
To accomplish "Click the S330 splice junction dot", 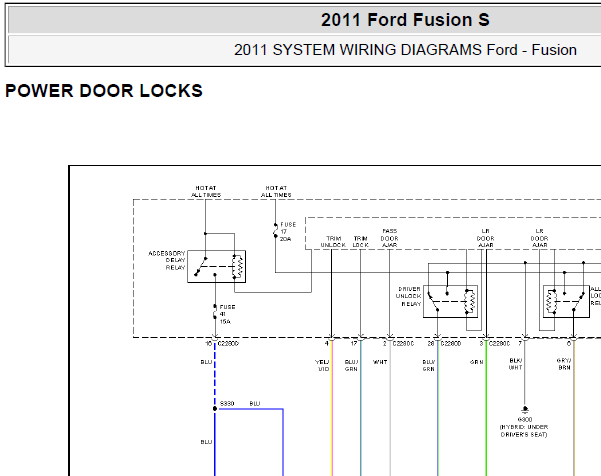I will pyautogui.click(x=215, y=409).
